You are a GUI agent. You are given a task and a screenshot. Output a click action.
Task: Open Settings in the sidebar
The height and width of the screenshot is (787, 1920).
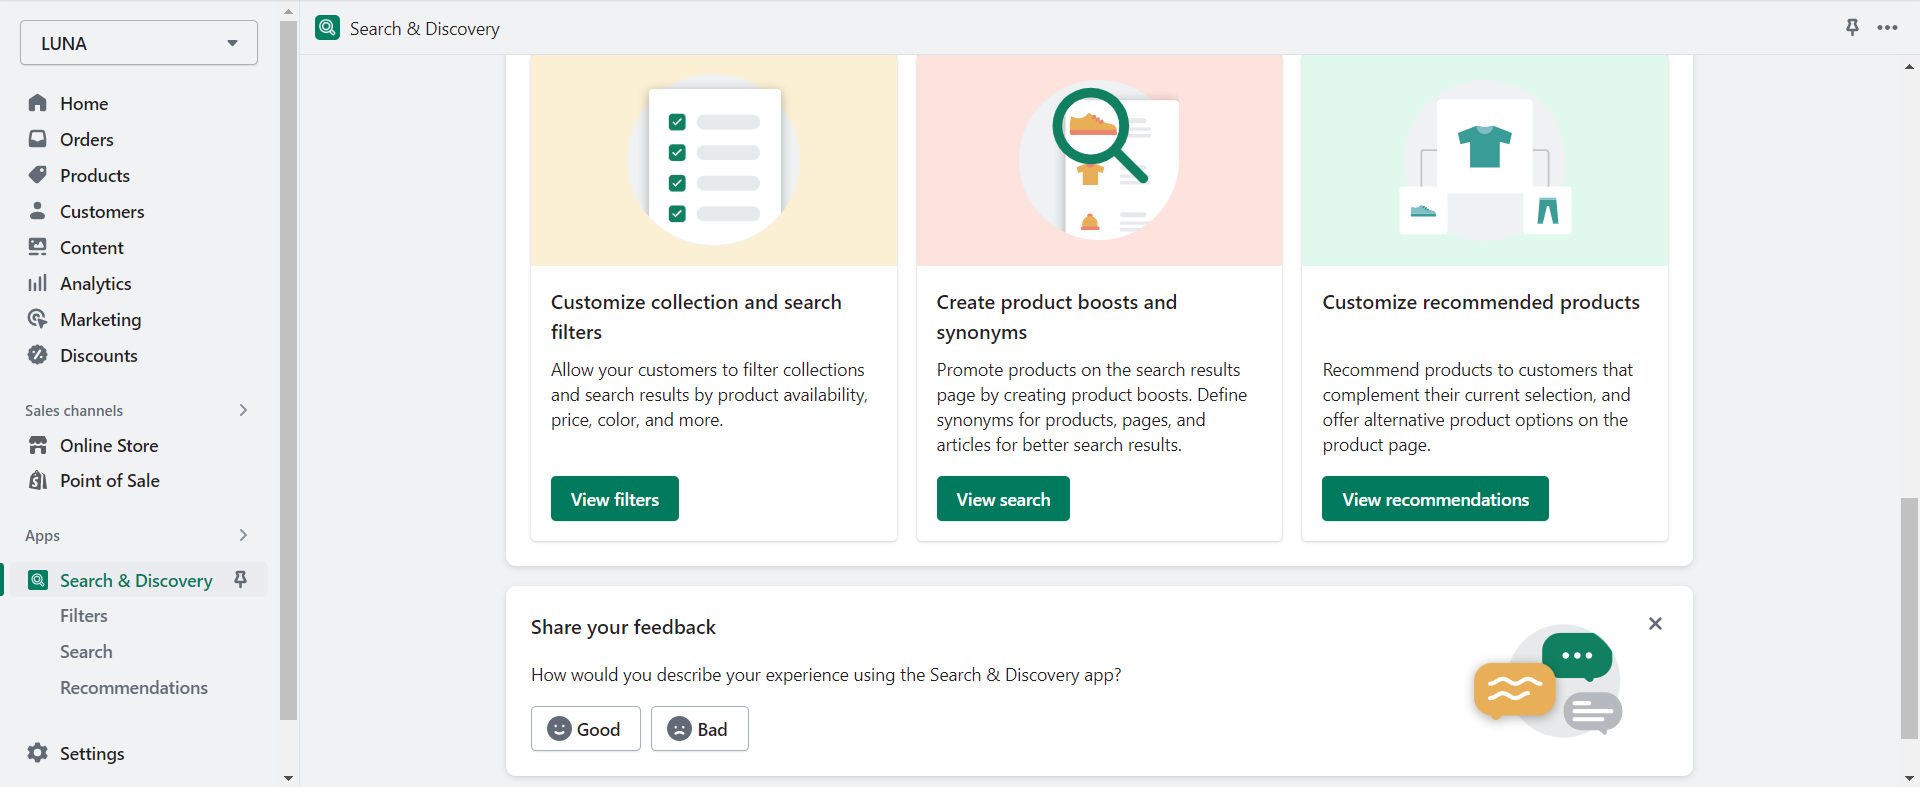click(92, 753)
